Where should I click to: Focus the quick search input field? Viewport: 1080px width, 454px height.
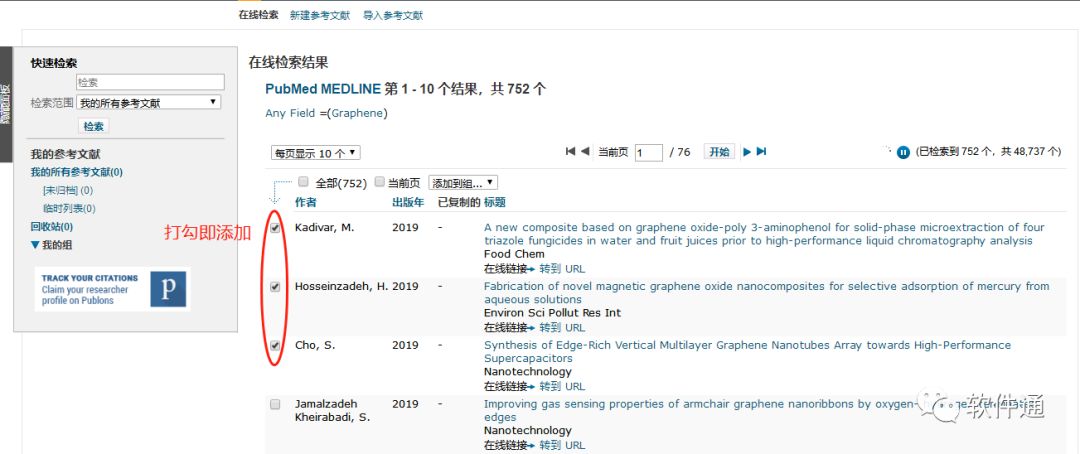click(x=150, y=82)
